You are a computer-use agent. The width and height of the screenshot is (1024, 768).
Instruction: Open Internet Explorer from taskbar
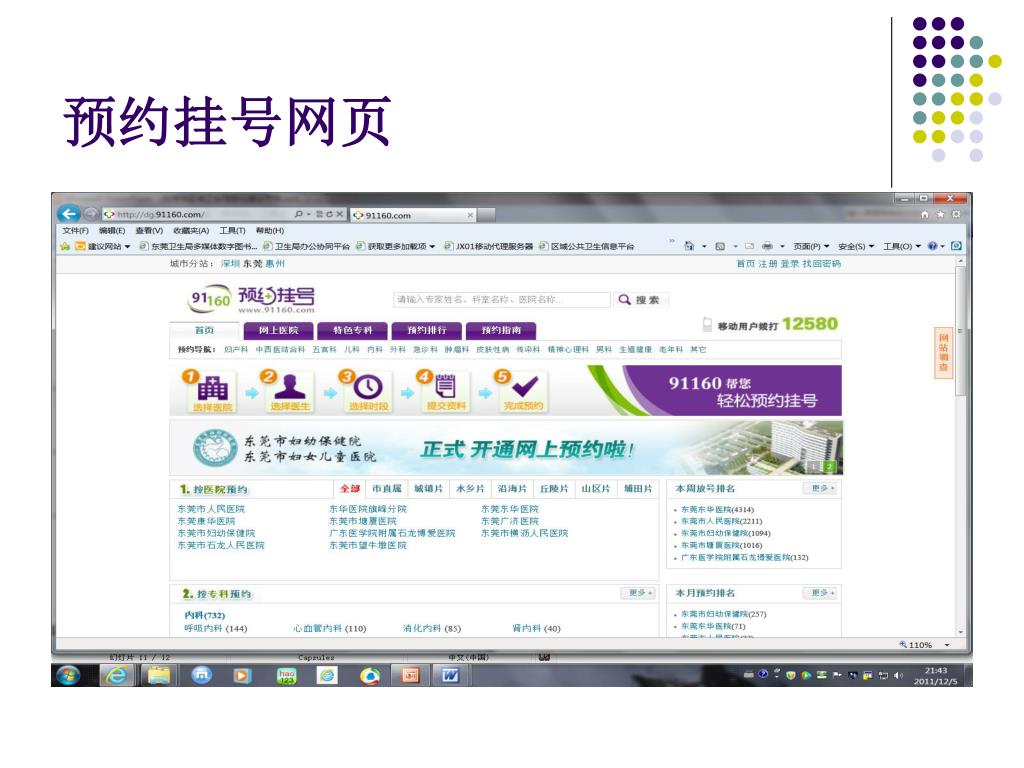[116, 675]
